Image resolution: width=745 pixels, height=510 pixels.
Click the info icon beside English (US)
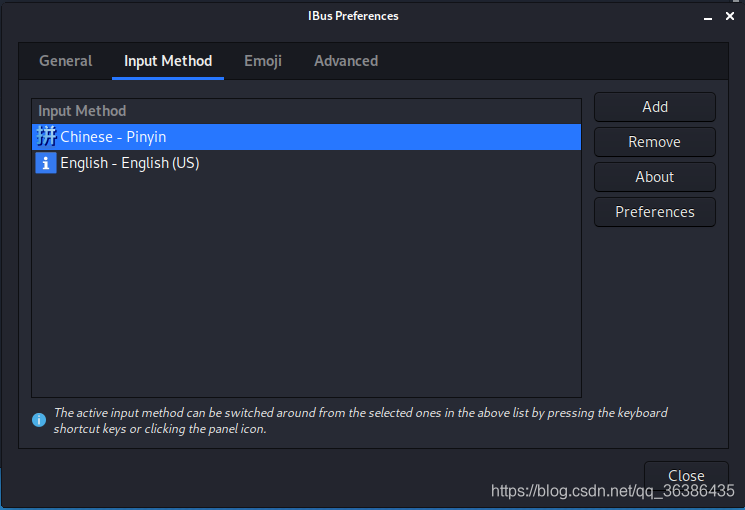click(46, 163)
